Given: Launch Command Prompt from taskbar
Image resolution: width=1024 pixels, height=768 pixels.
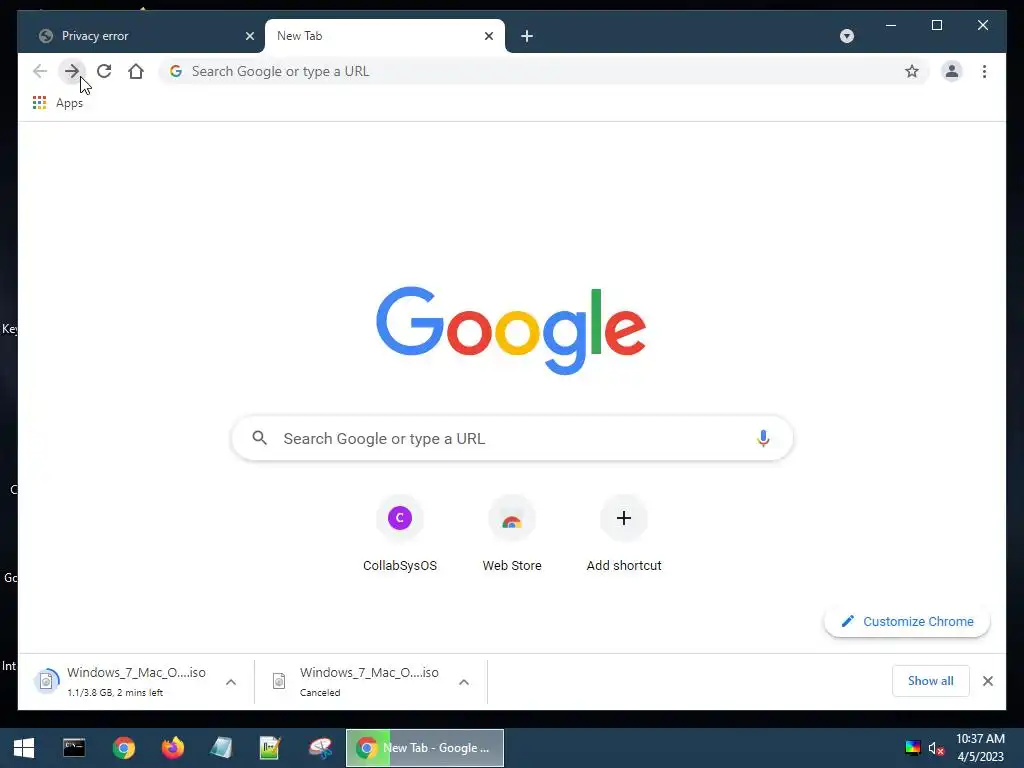Looking at the screenshot, I should click(74, 748).
